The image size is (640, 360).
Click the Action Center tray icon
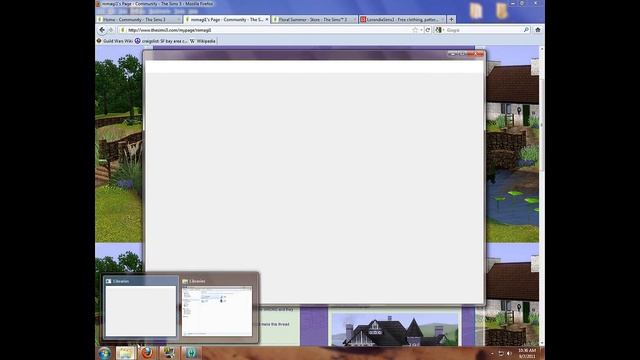tap(500, 353)
